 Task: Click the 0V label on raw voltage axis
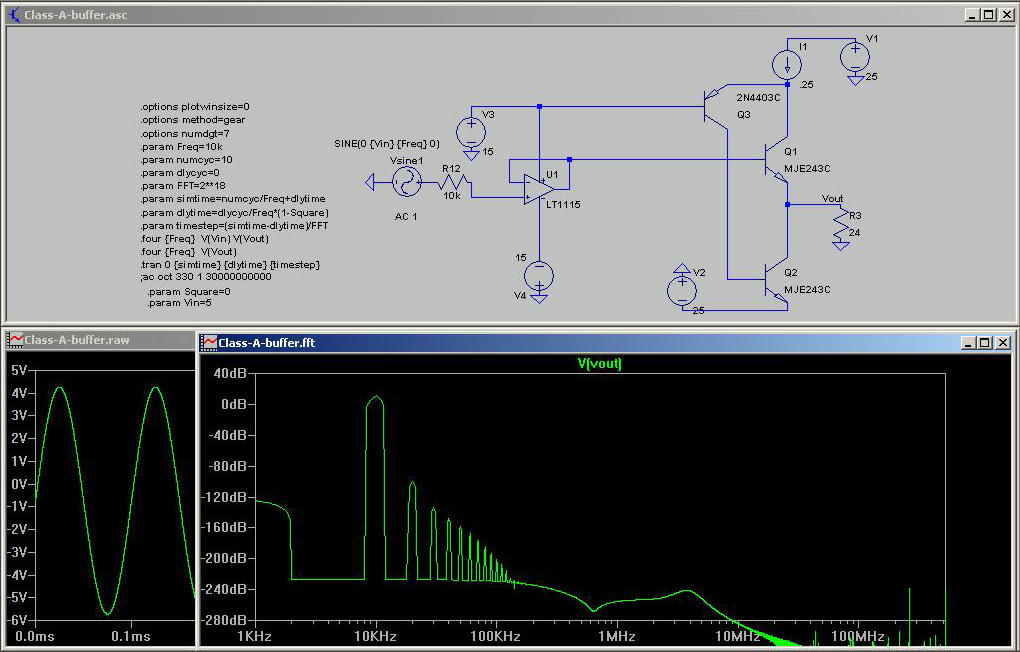pos(20,484)
